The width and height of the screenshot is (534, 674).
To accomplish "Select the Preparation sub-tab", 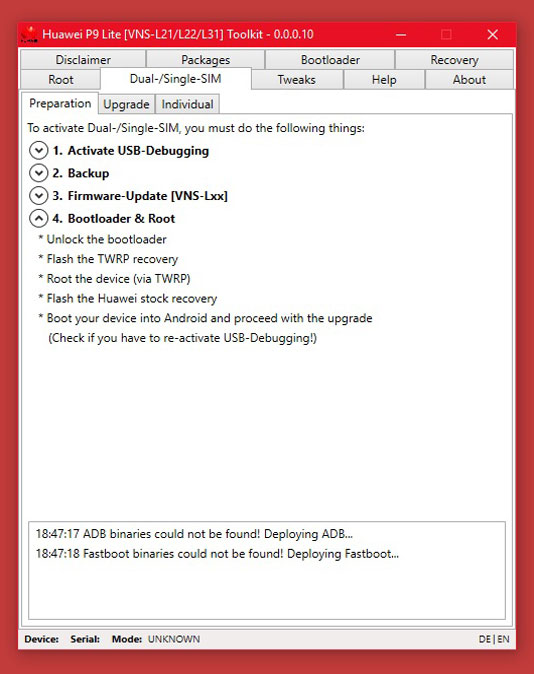I will coord(60,104).
